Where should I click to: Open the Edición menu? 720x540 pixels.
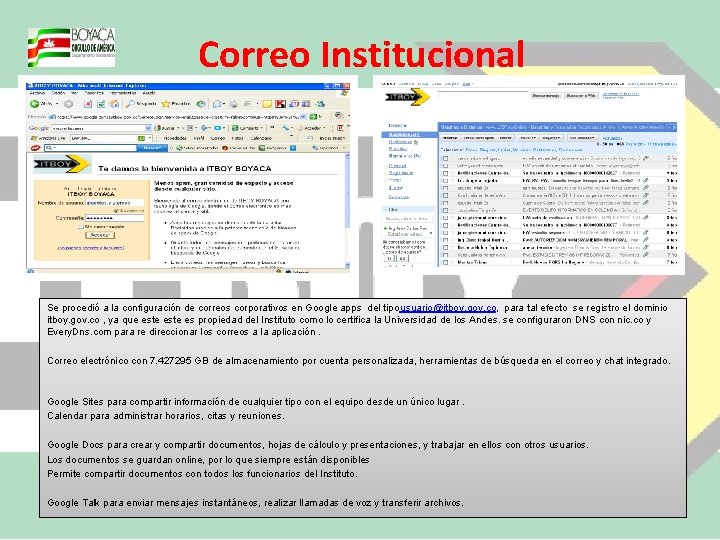click(58, 93)
